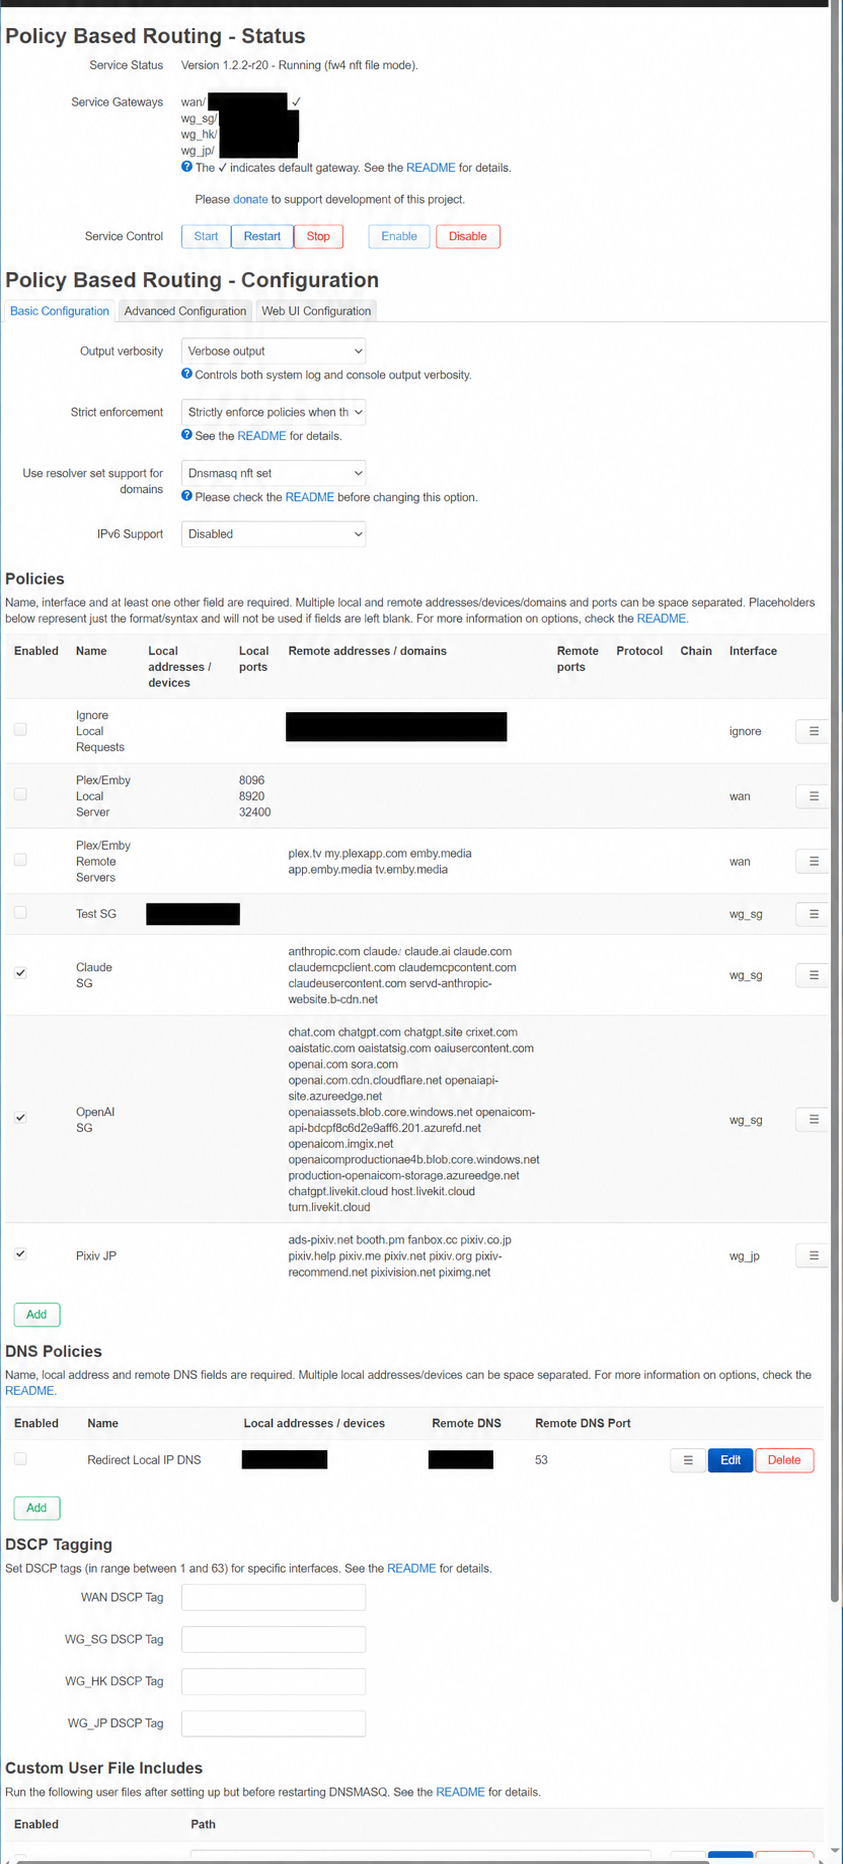843x1864 pixels.
Task: Focus the WG_JP DSCP Tag field
Action: 273,1723
